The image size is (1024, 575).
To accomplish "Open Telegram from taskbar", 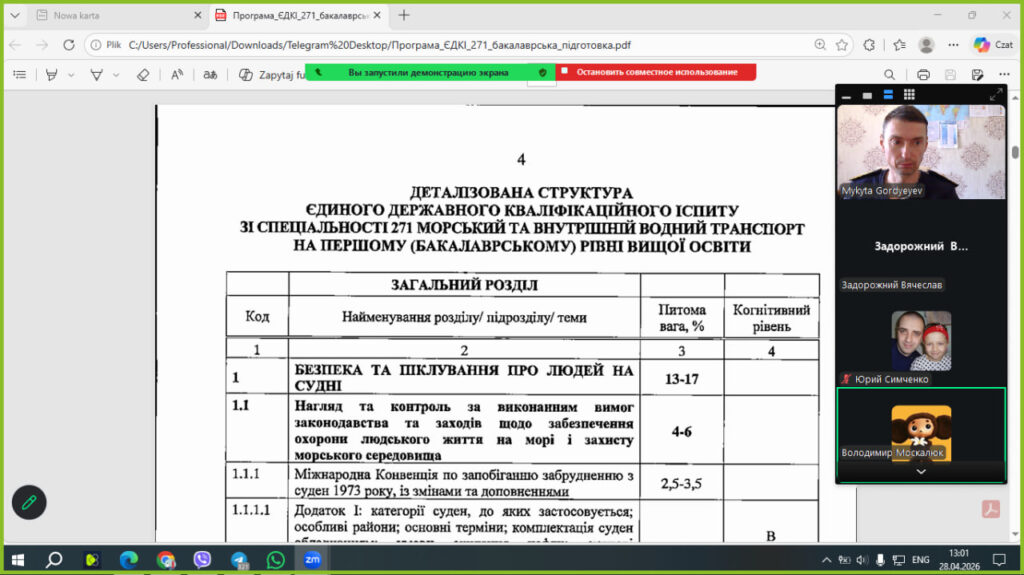I will click(239, 560).
